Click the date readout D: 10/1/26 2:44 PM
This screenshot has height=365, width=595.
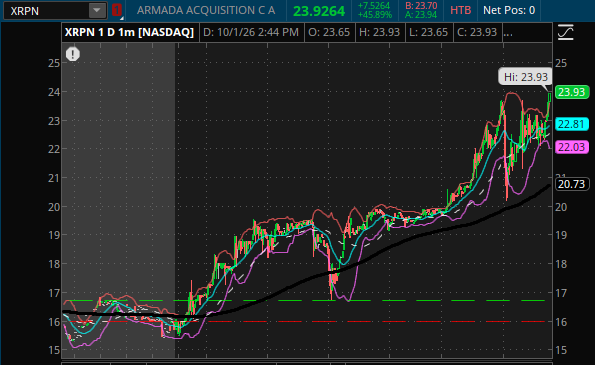(x=251, y=32)
